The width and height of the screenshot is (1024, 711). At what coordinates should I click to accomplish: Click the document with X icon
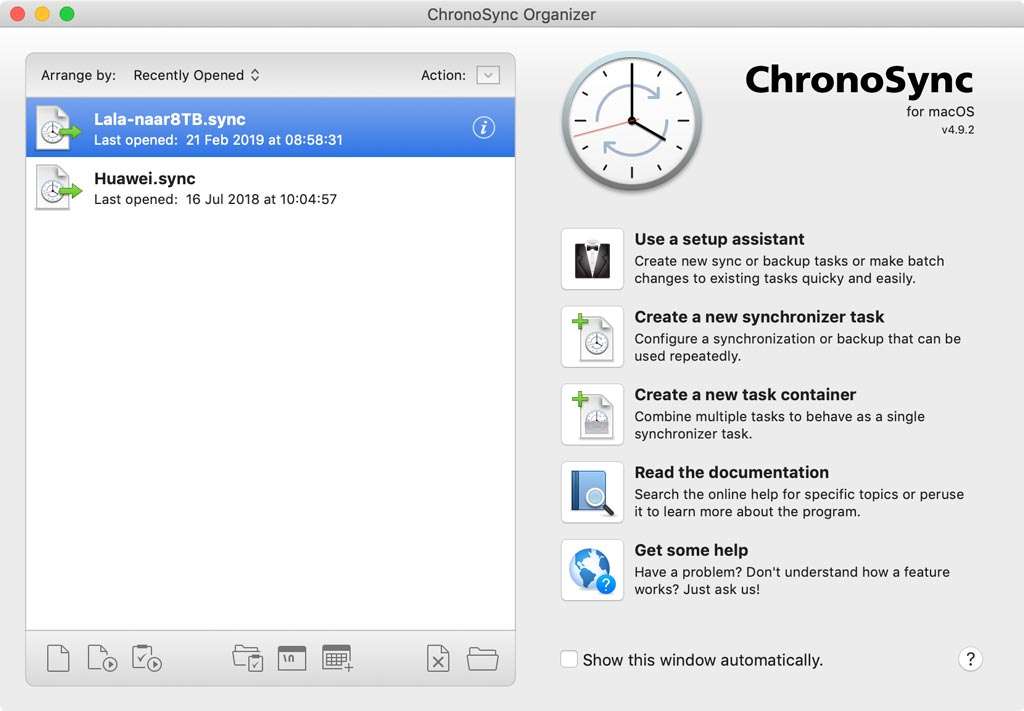point(438,658)
